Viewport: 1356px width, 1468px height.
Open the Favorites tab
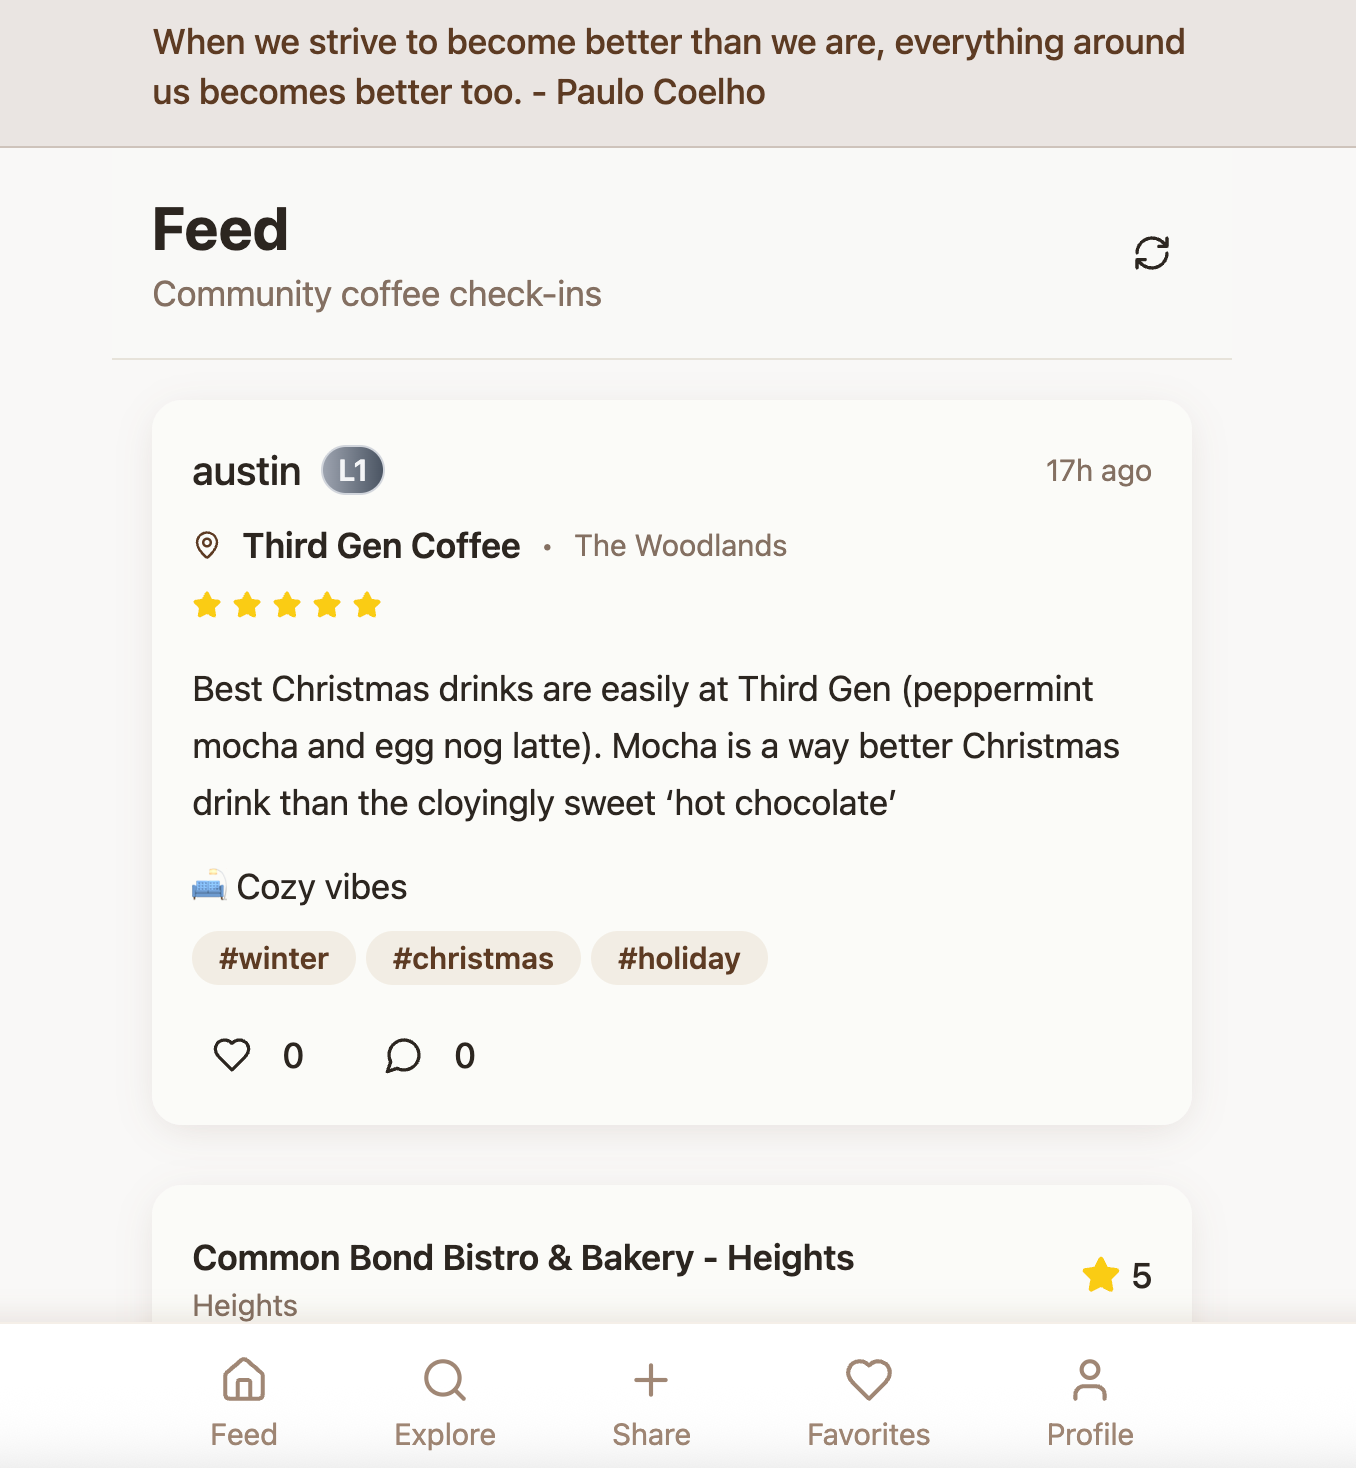[868, 1402]
